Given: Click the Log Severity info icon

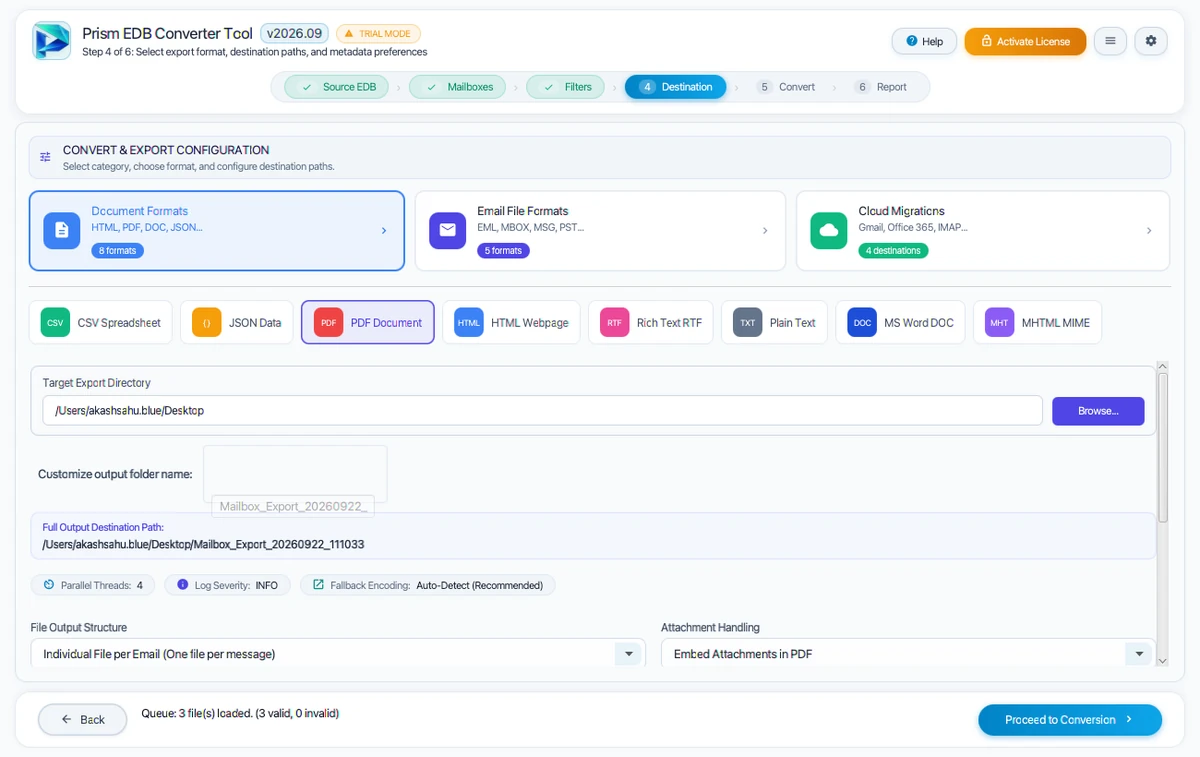Looking at the screenshot, I should tap(182, 585).
